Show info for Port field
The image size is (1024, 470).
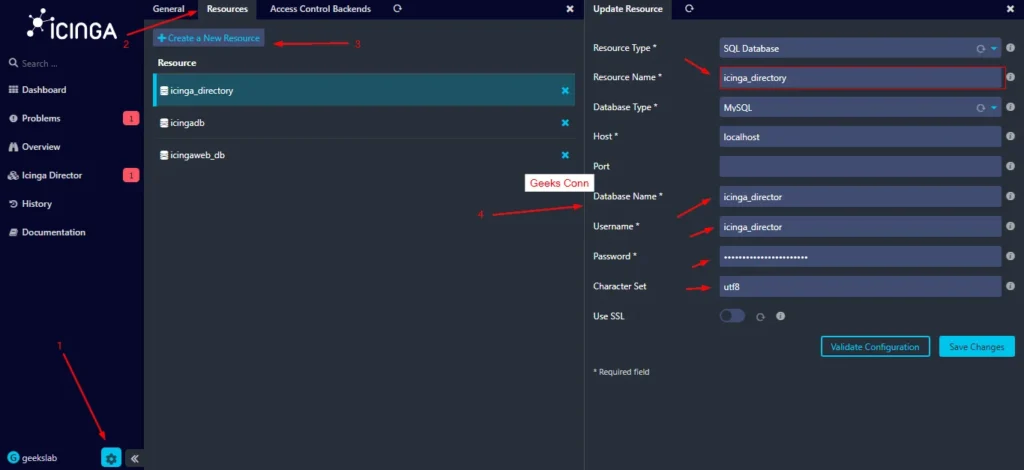pos(1010,166)
